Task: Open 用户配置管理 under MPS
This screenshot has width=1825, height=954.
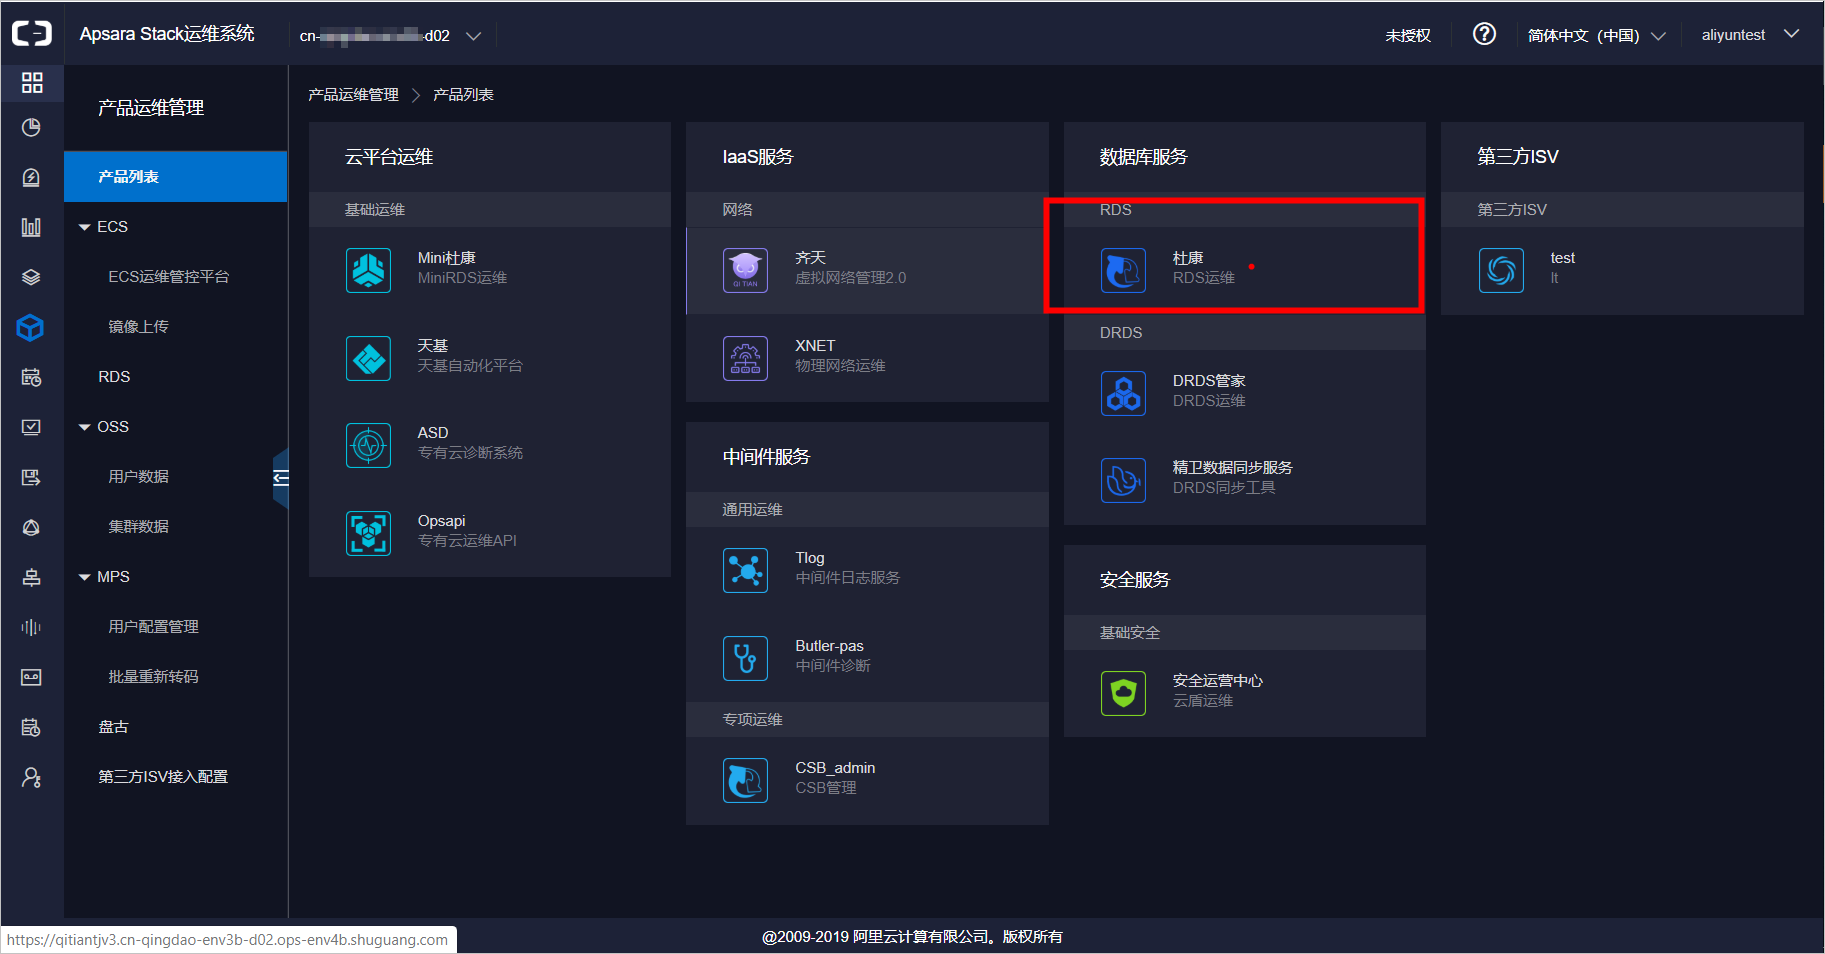Action: coord(153,627)
